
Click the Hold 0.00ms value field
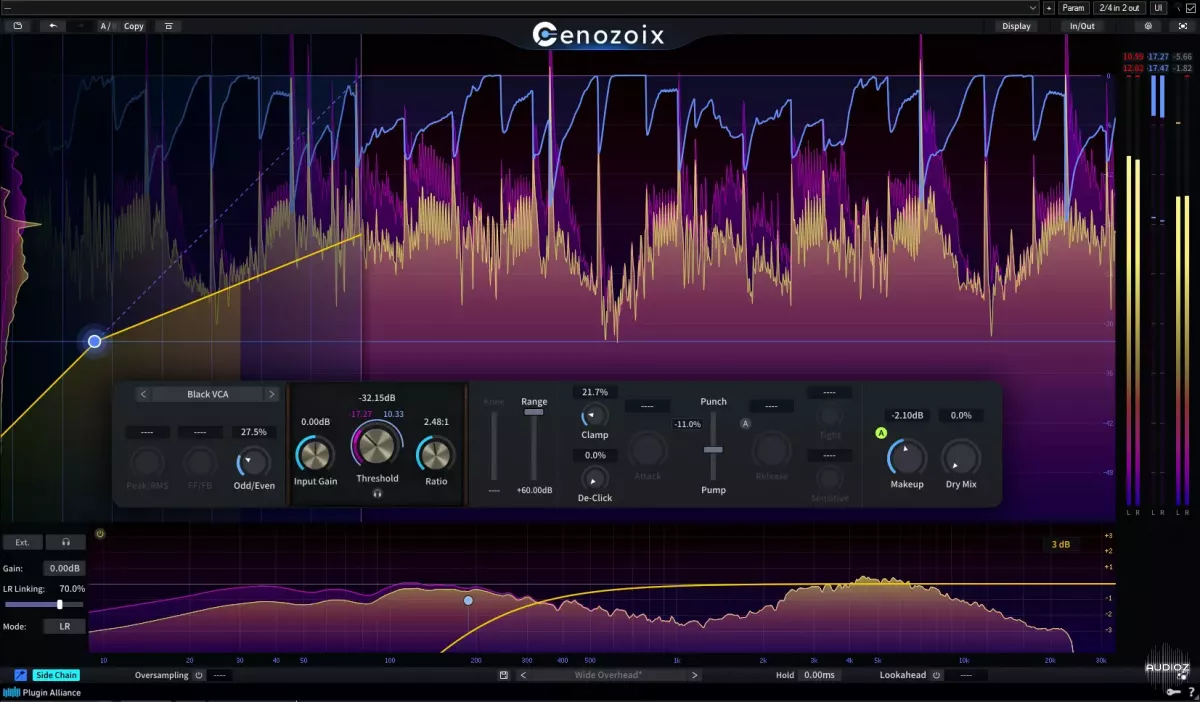pos(818,675)
